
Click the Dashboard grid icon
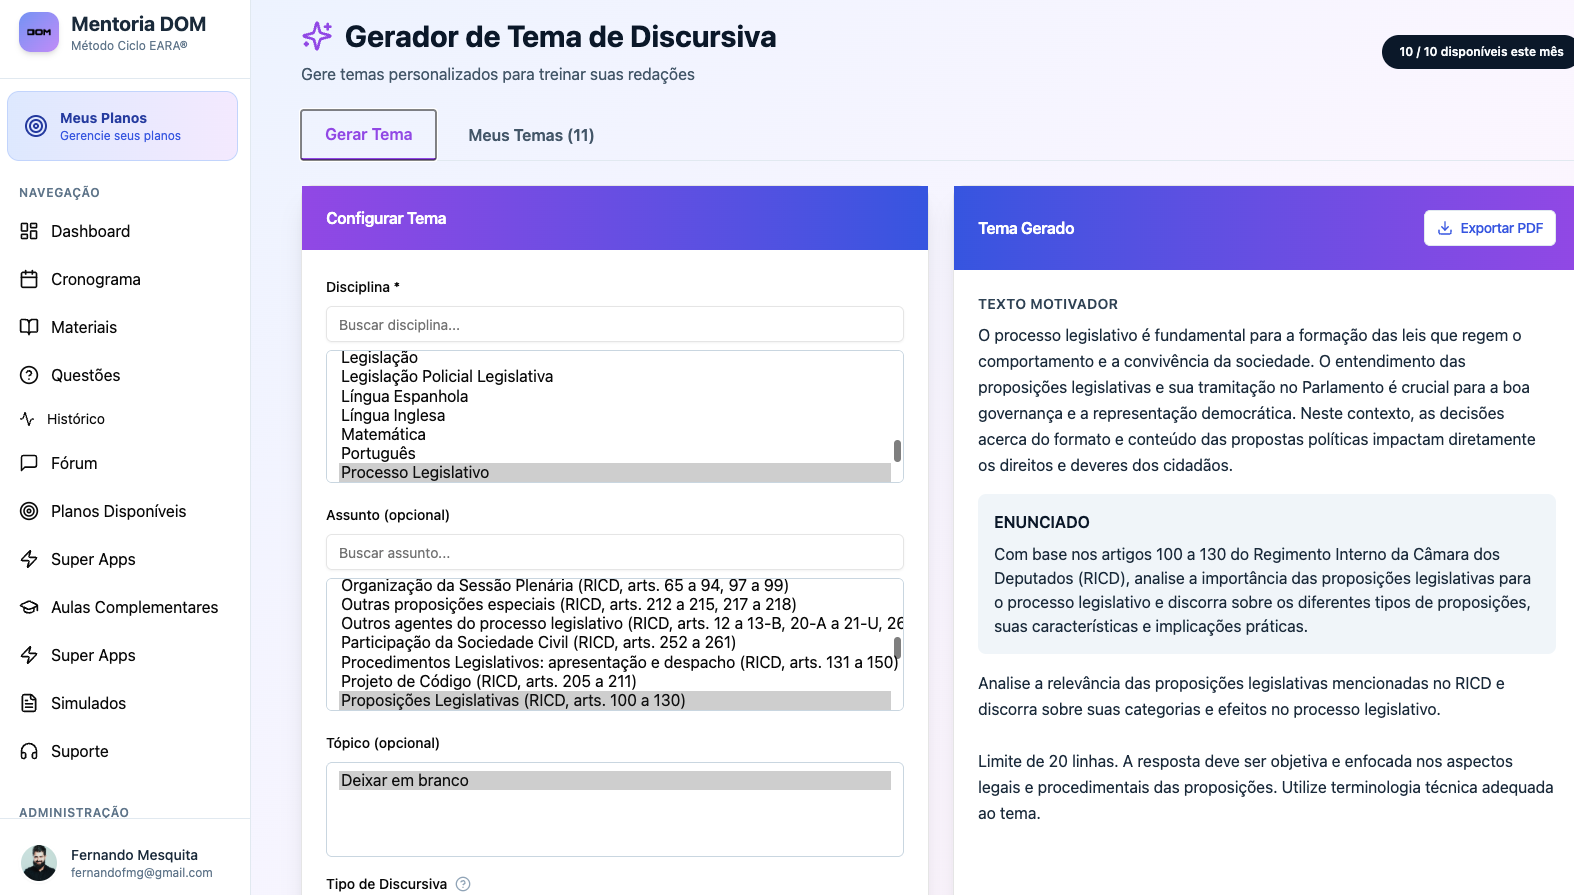[x=29, y=231]
